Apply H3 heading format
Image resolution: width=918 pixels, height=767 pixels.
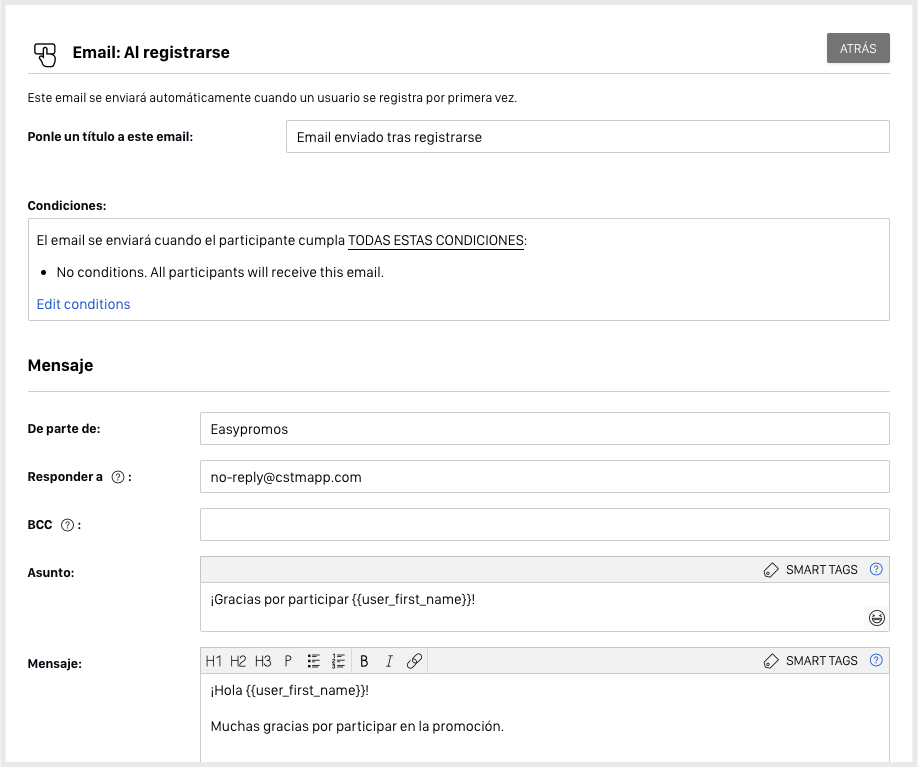tap(263, 661)
